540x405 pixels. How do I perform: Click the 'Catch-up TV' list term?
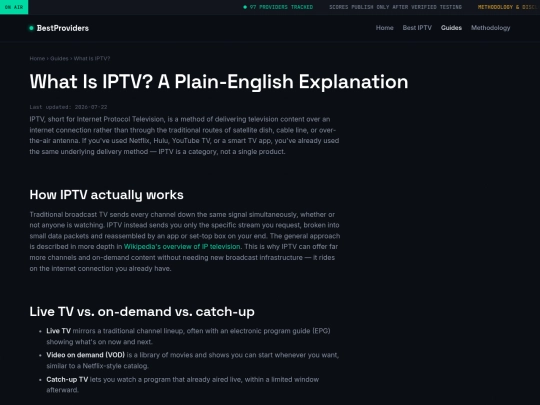click(x=67, y=380)
